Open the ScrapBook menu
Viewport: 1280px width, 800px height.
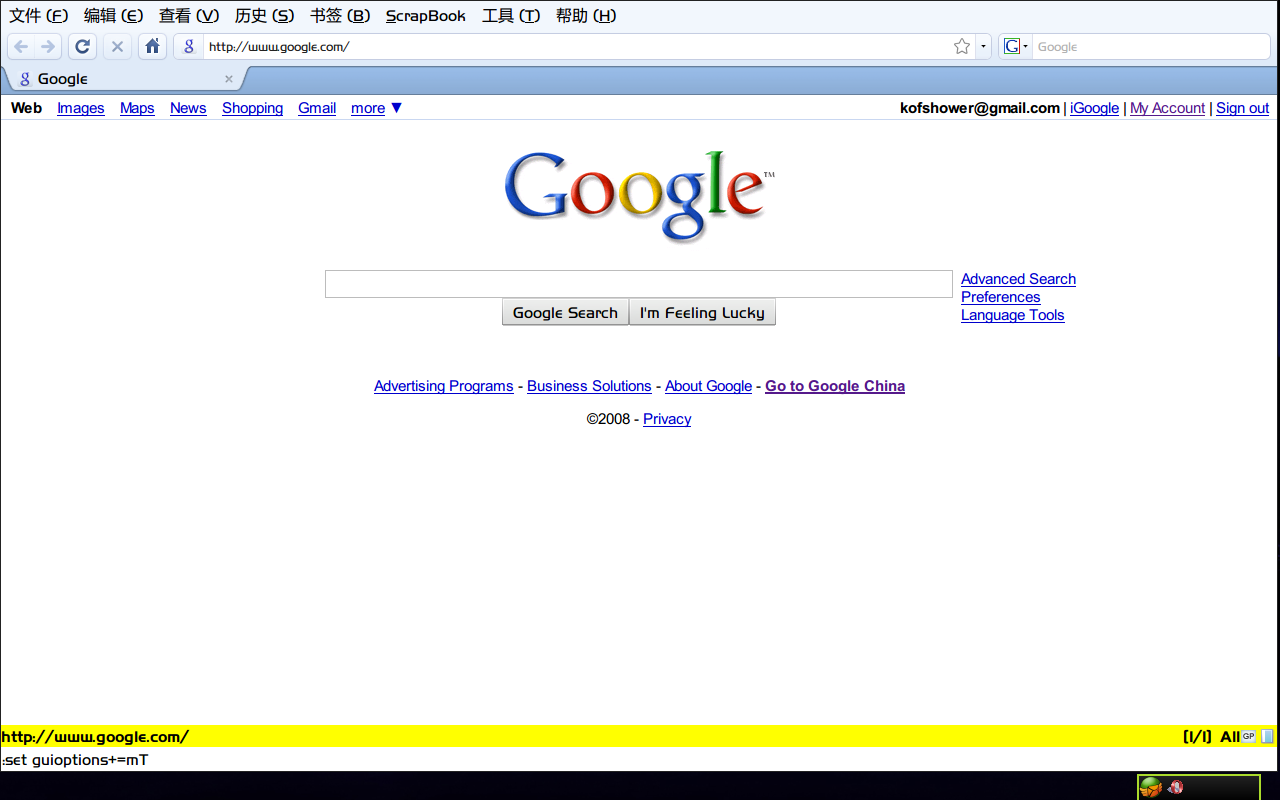(426, 16)
